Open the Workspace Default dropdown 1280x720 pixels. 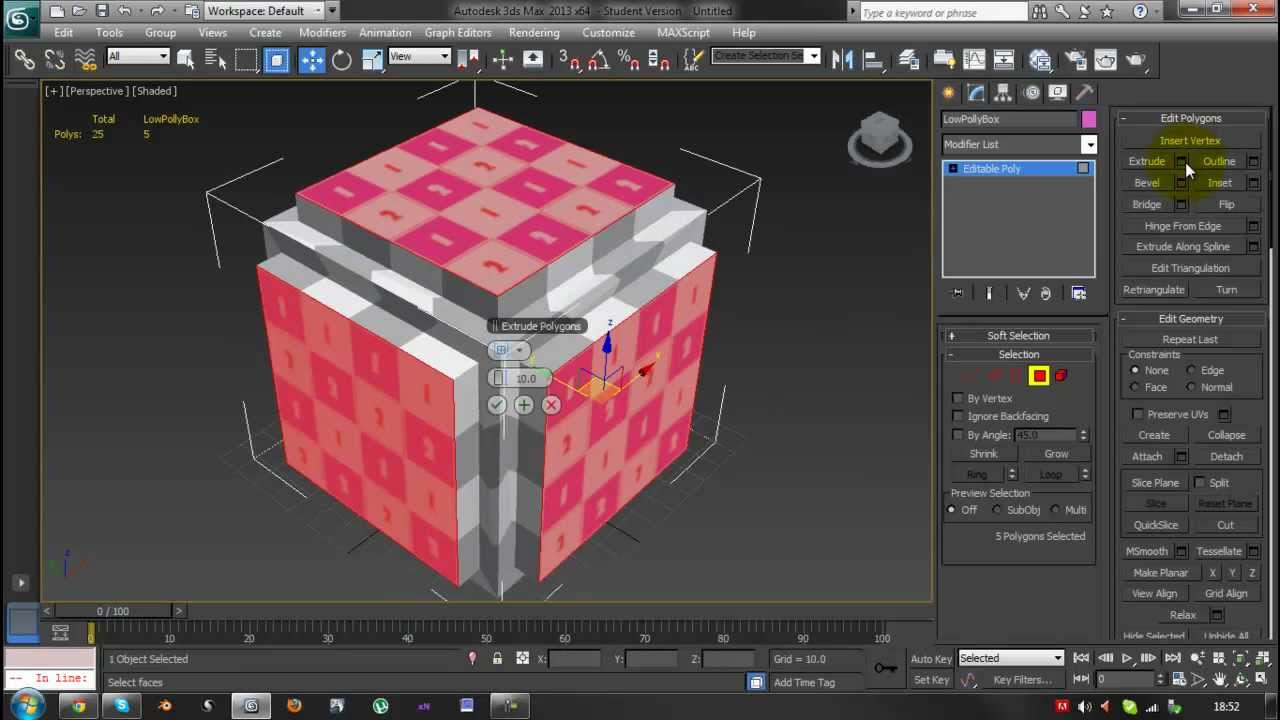[x=264, y=11]
